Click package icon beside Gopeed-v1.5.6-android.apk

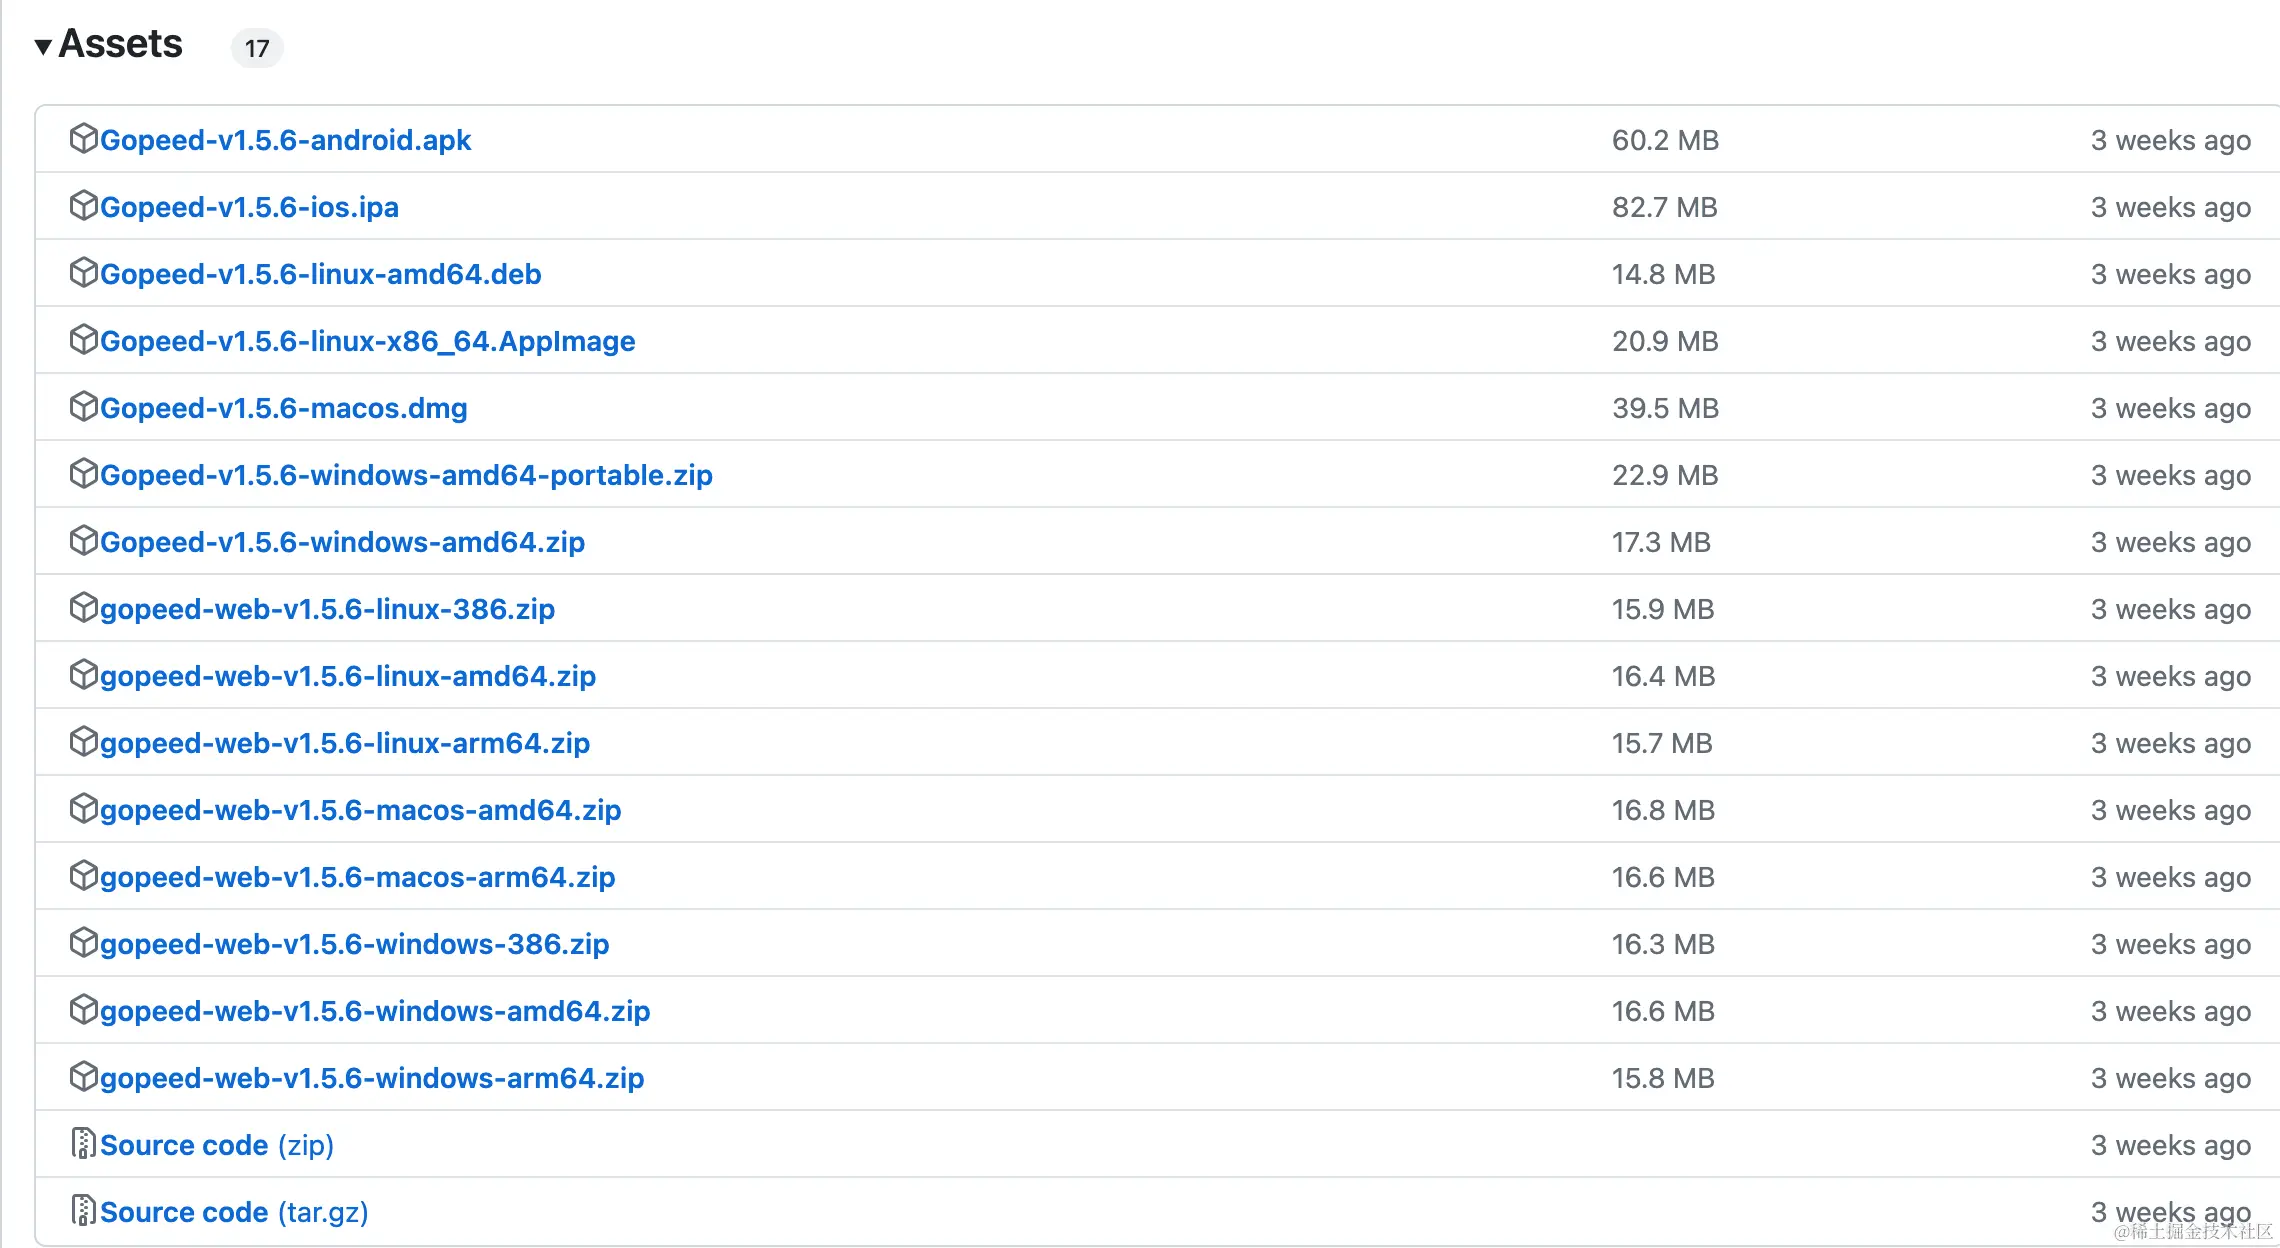coord(83,138)
